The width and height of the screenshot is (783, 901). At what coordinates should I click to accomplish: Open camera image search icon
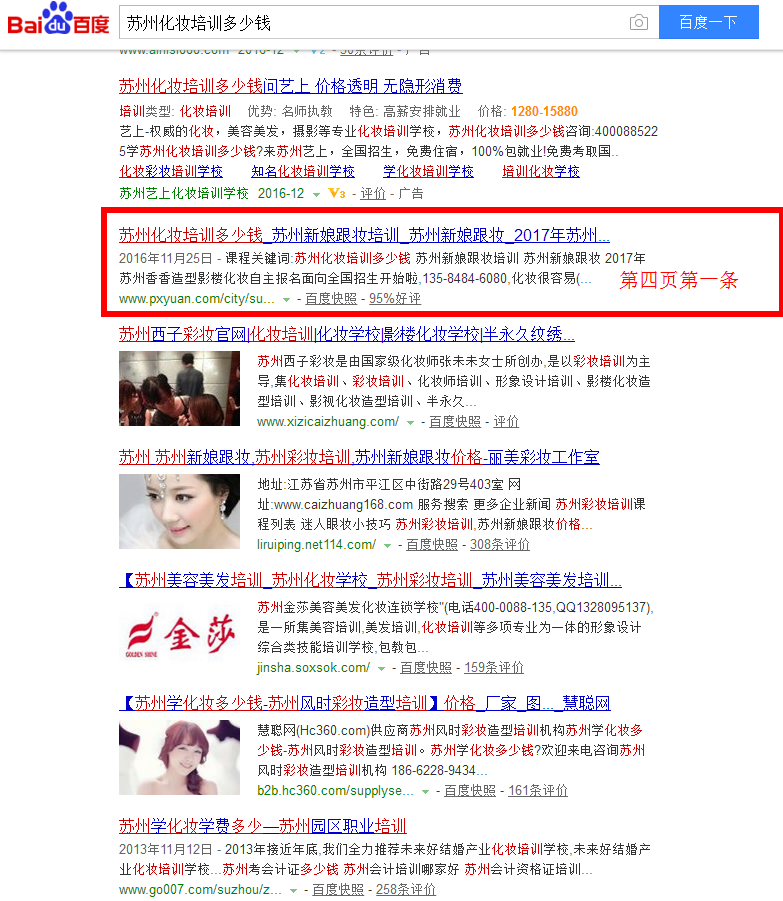click(x=638, y=22)
